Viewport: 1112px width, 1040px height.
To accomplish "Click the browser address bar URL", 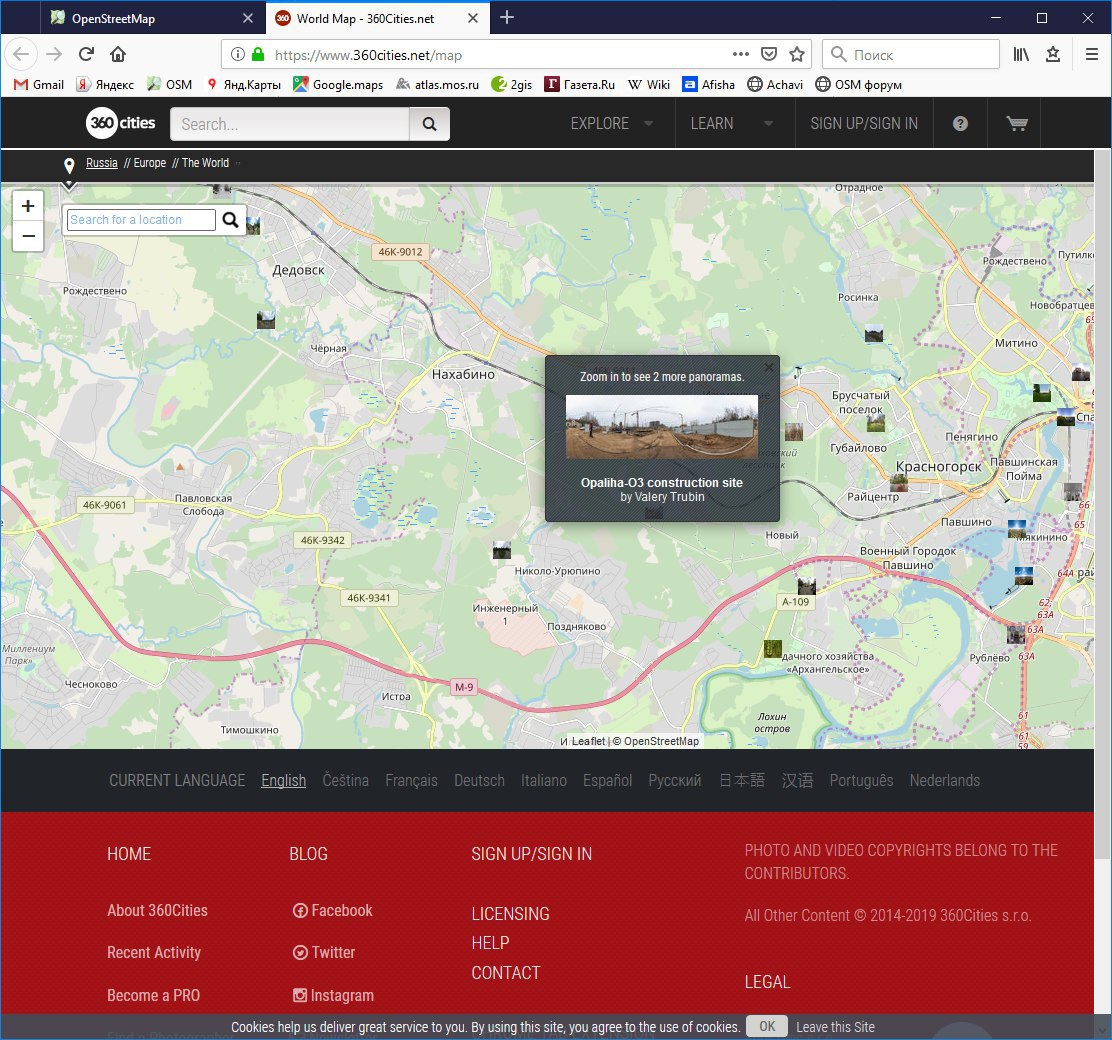I will click(368, 55).
